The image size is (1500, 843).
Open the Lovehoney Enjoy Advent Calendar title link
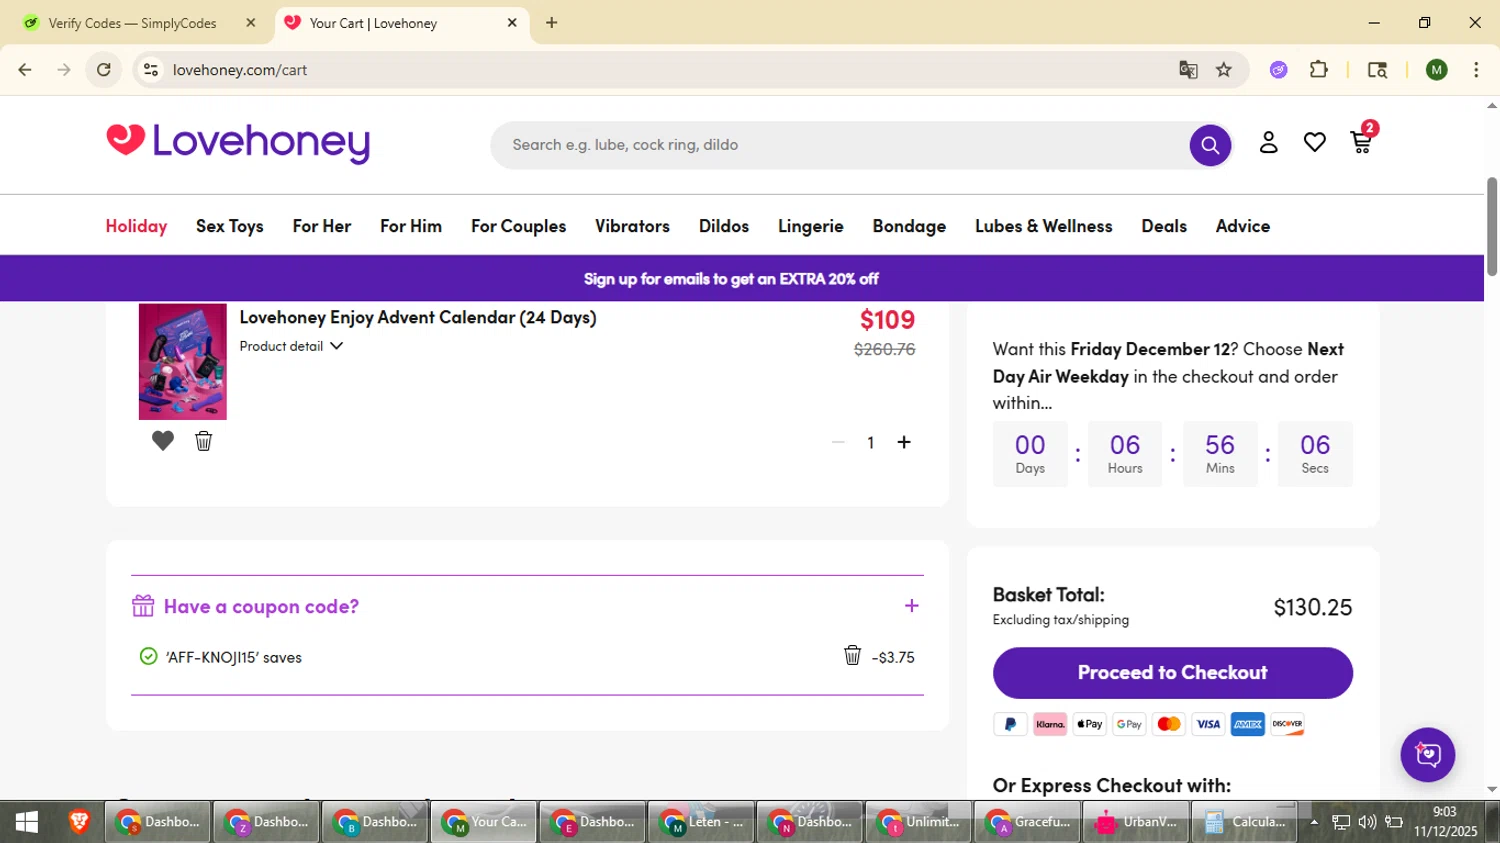tap(418, 317)
